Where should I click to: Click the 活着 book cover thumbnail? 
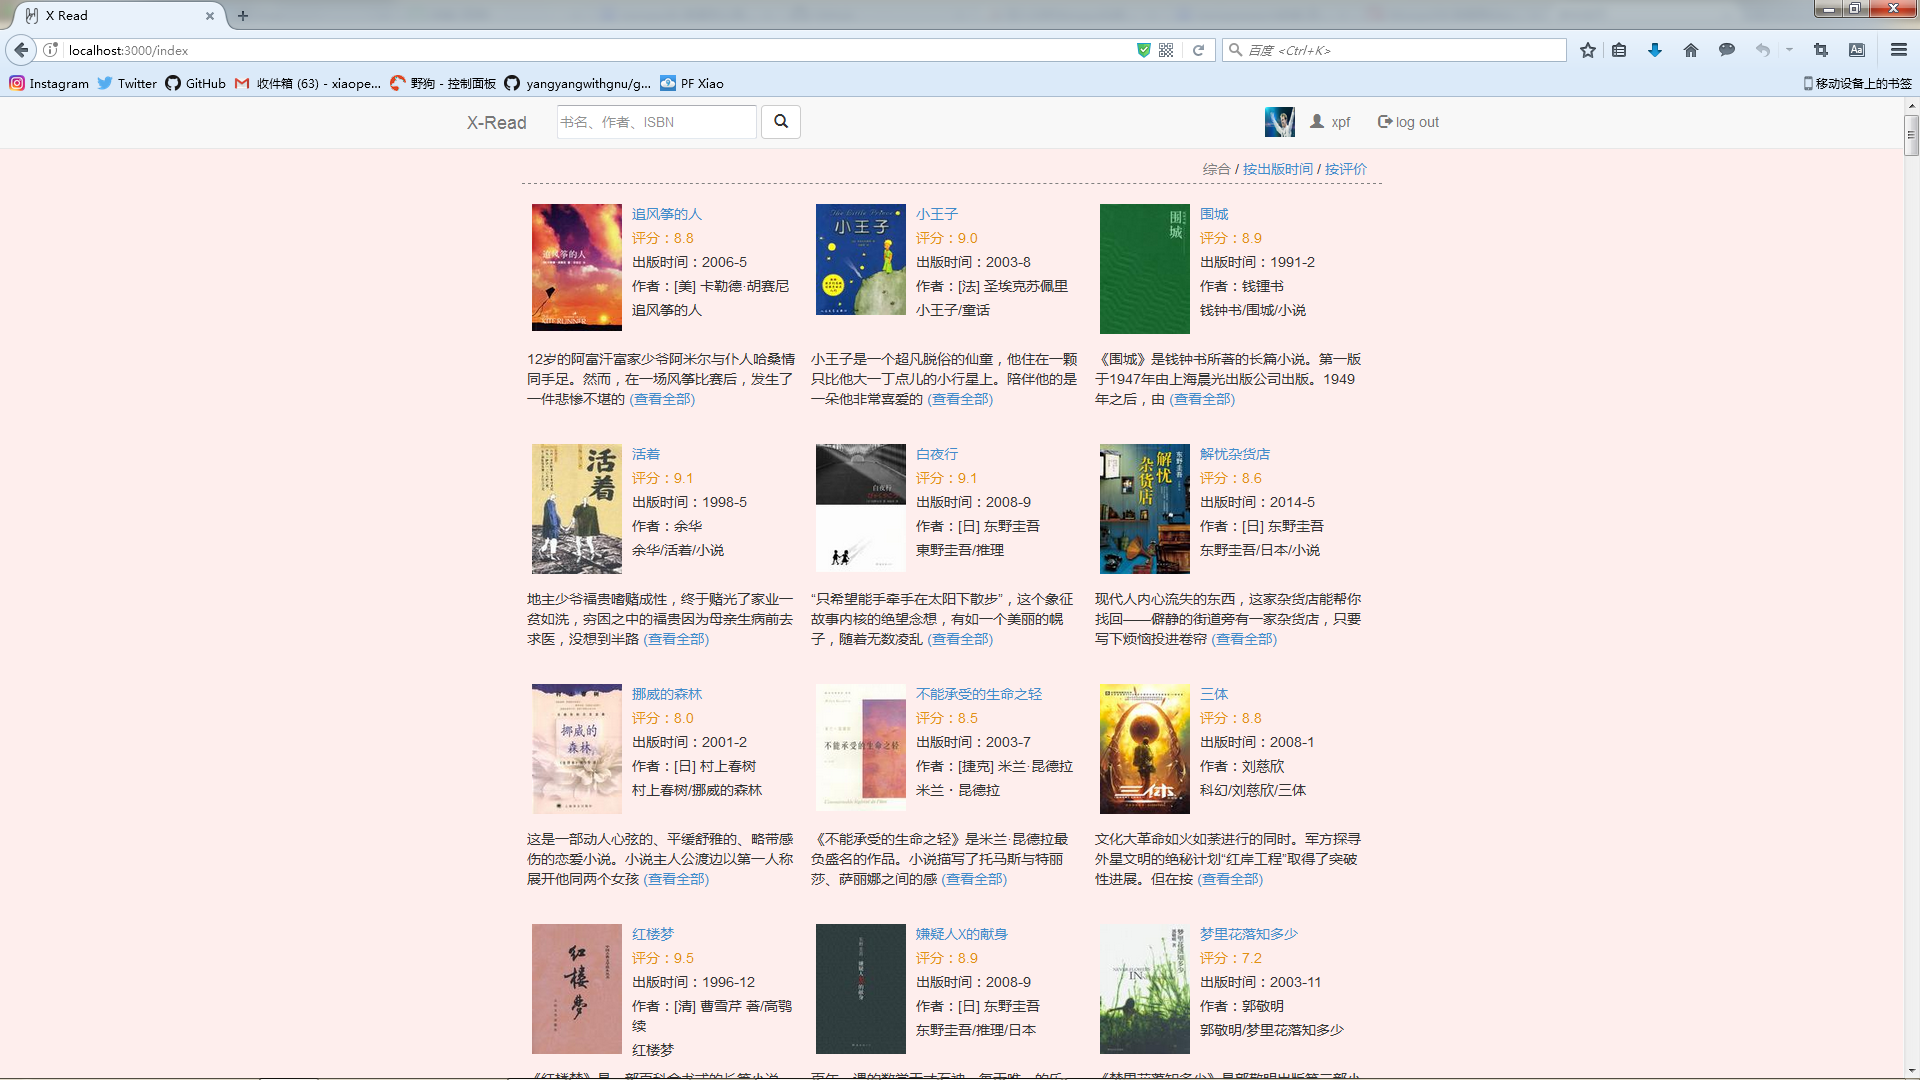[577, 509]
